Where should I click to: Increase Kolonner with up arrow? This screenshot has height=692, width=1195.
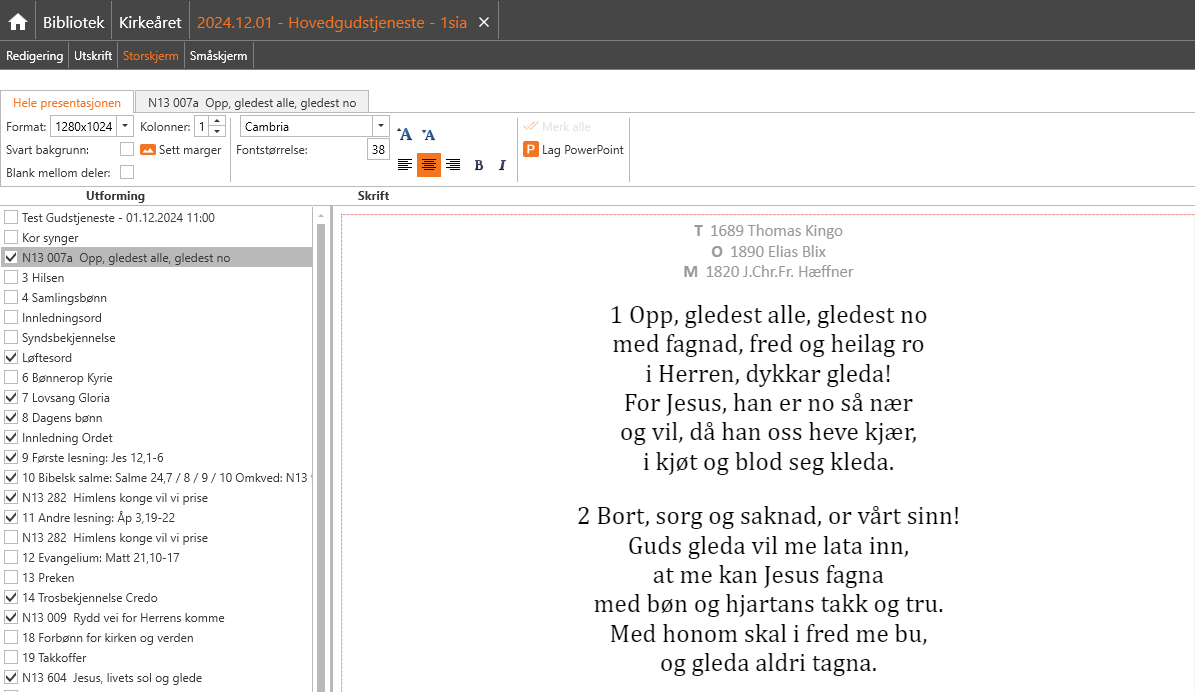tap(217, 122)
